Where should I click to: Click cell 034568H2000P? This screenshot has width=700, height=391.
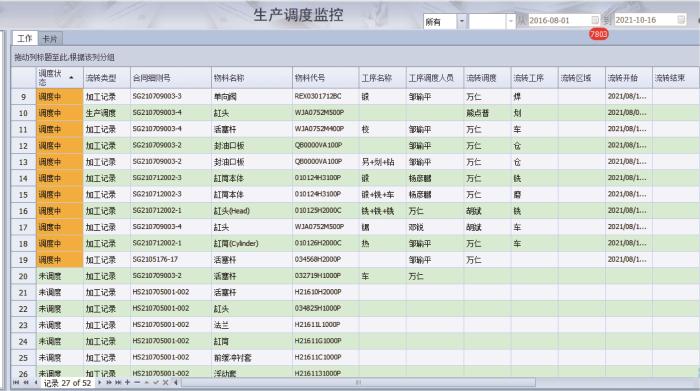325,260
